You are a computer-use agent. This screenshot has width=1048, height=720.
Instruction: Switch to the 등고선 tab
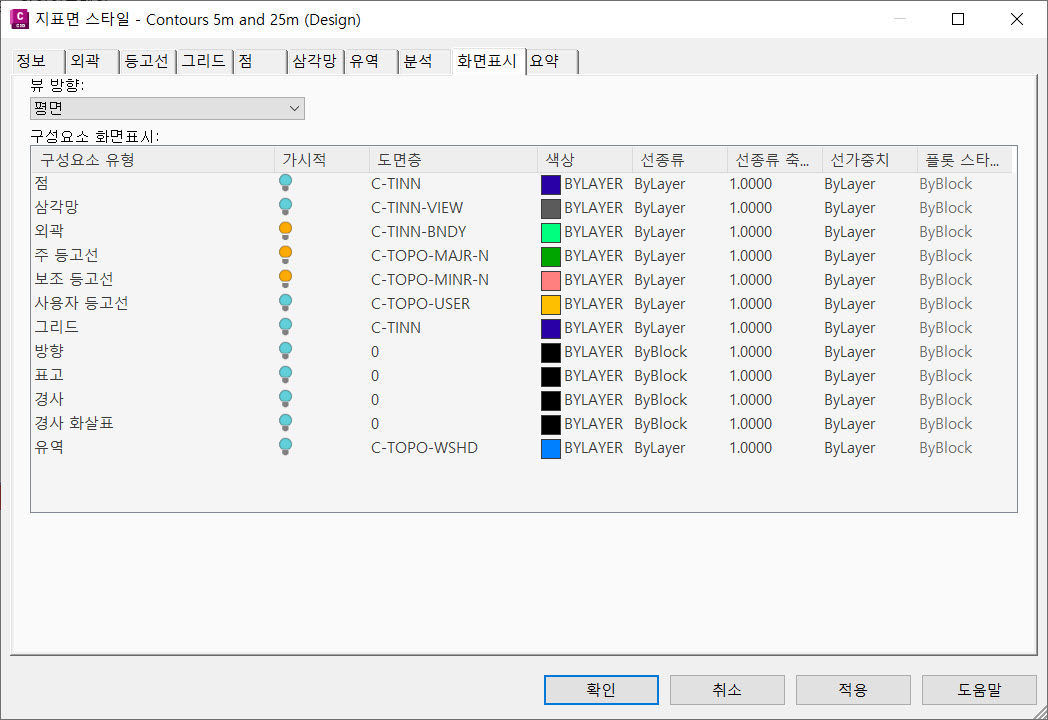click(x=147, y=62)
